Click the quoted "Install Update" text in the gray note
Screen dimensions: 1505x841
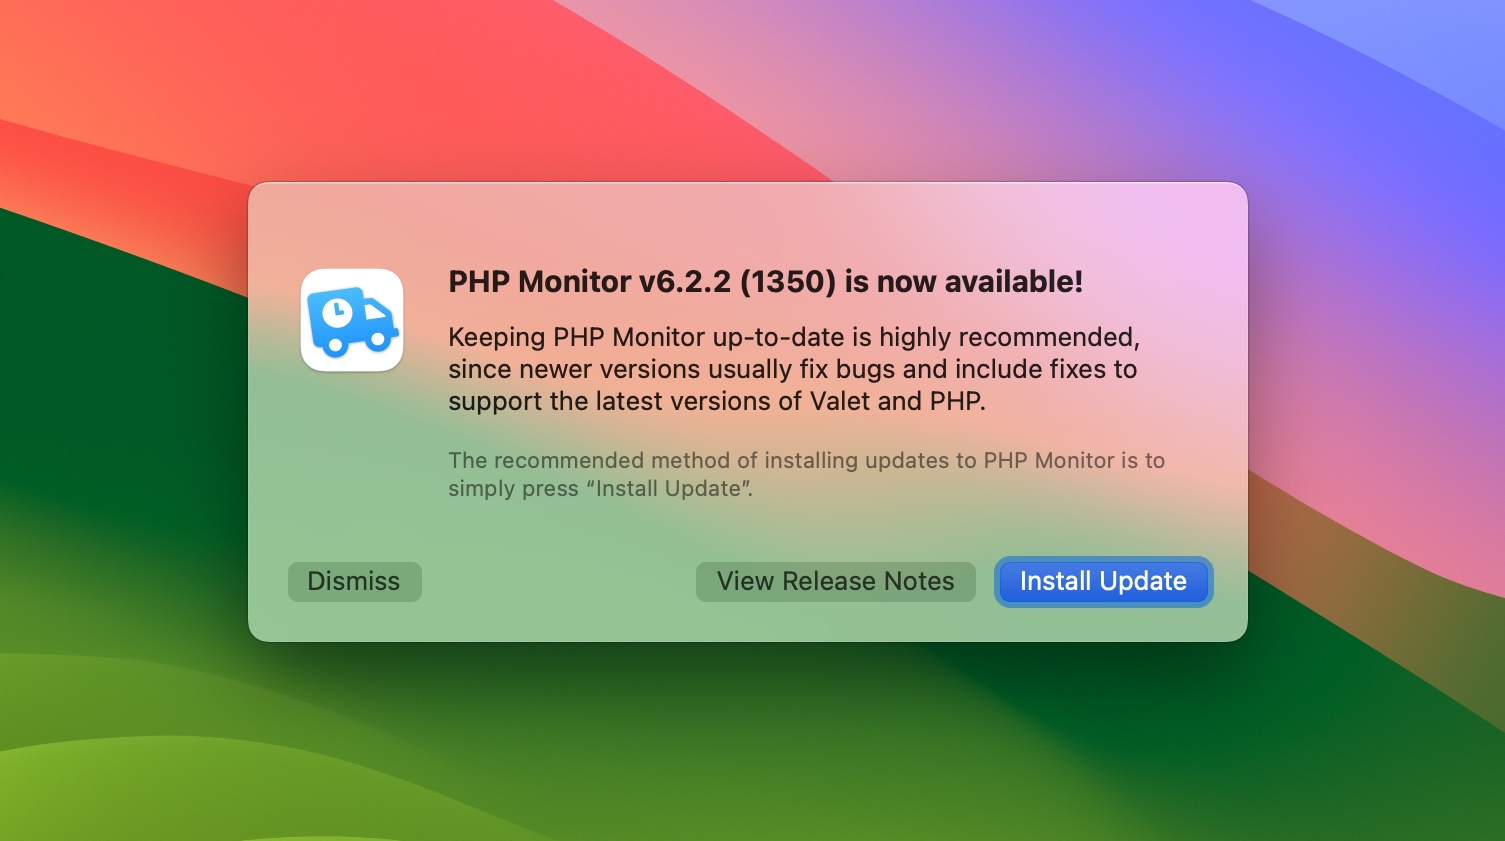[x=670, y=489]
